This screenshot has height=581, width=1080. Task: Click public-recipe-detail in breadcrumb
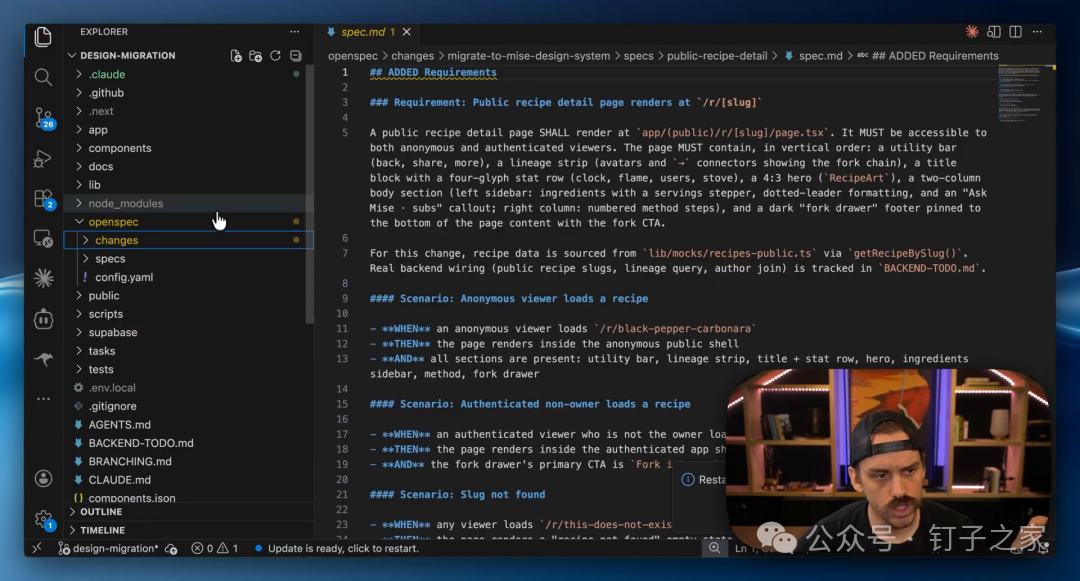(716, 56)
